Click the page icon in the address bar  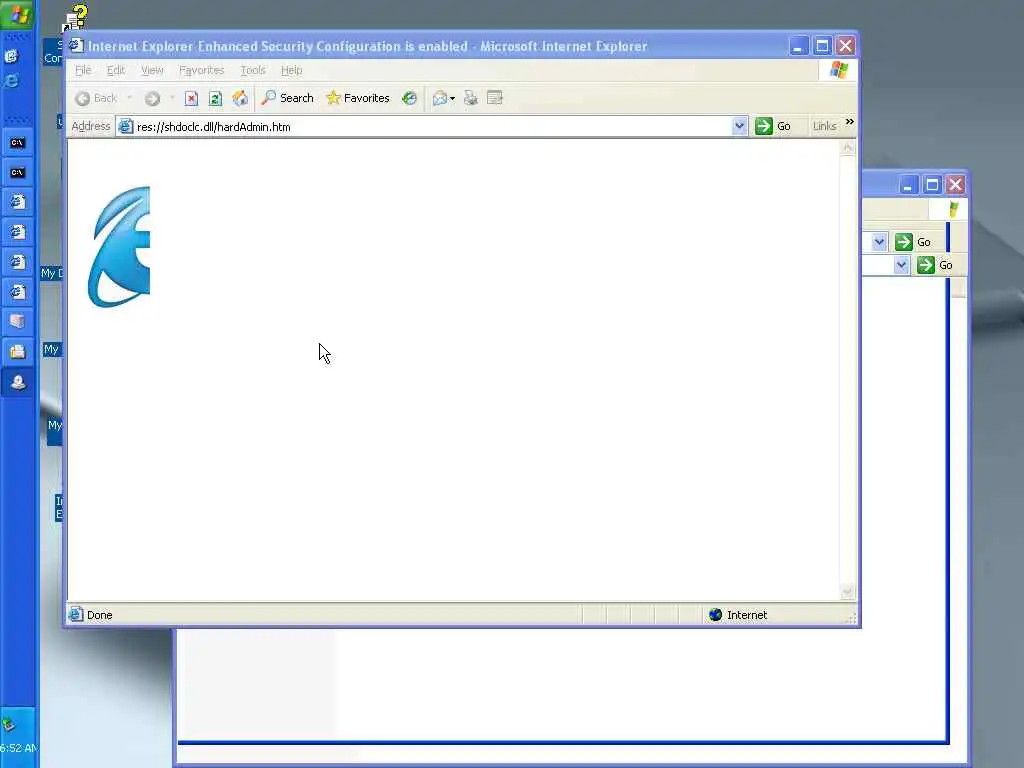click(x=125, y=127)
